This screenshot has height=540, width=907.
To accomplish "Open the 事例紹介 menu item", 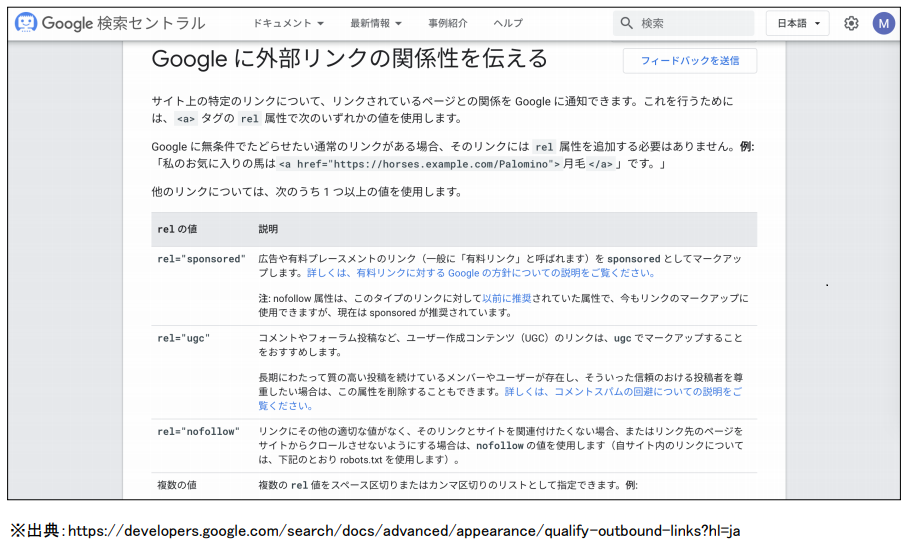I will pos(448,23).
